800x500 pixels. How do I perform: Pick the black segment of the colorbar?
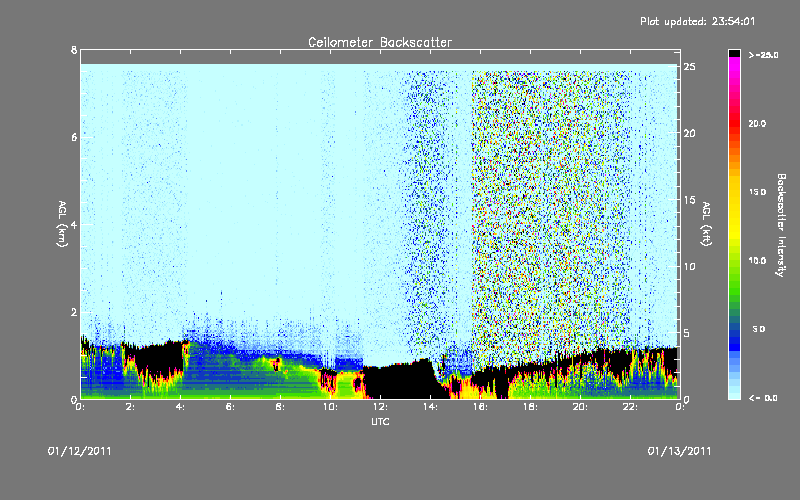[734, 53]
